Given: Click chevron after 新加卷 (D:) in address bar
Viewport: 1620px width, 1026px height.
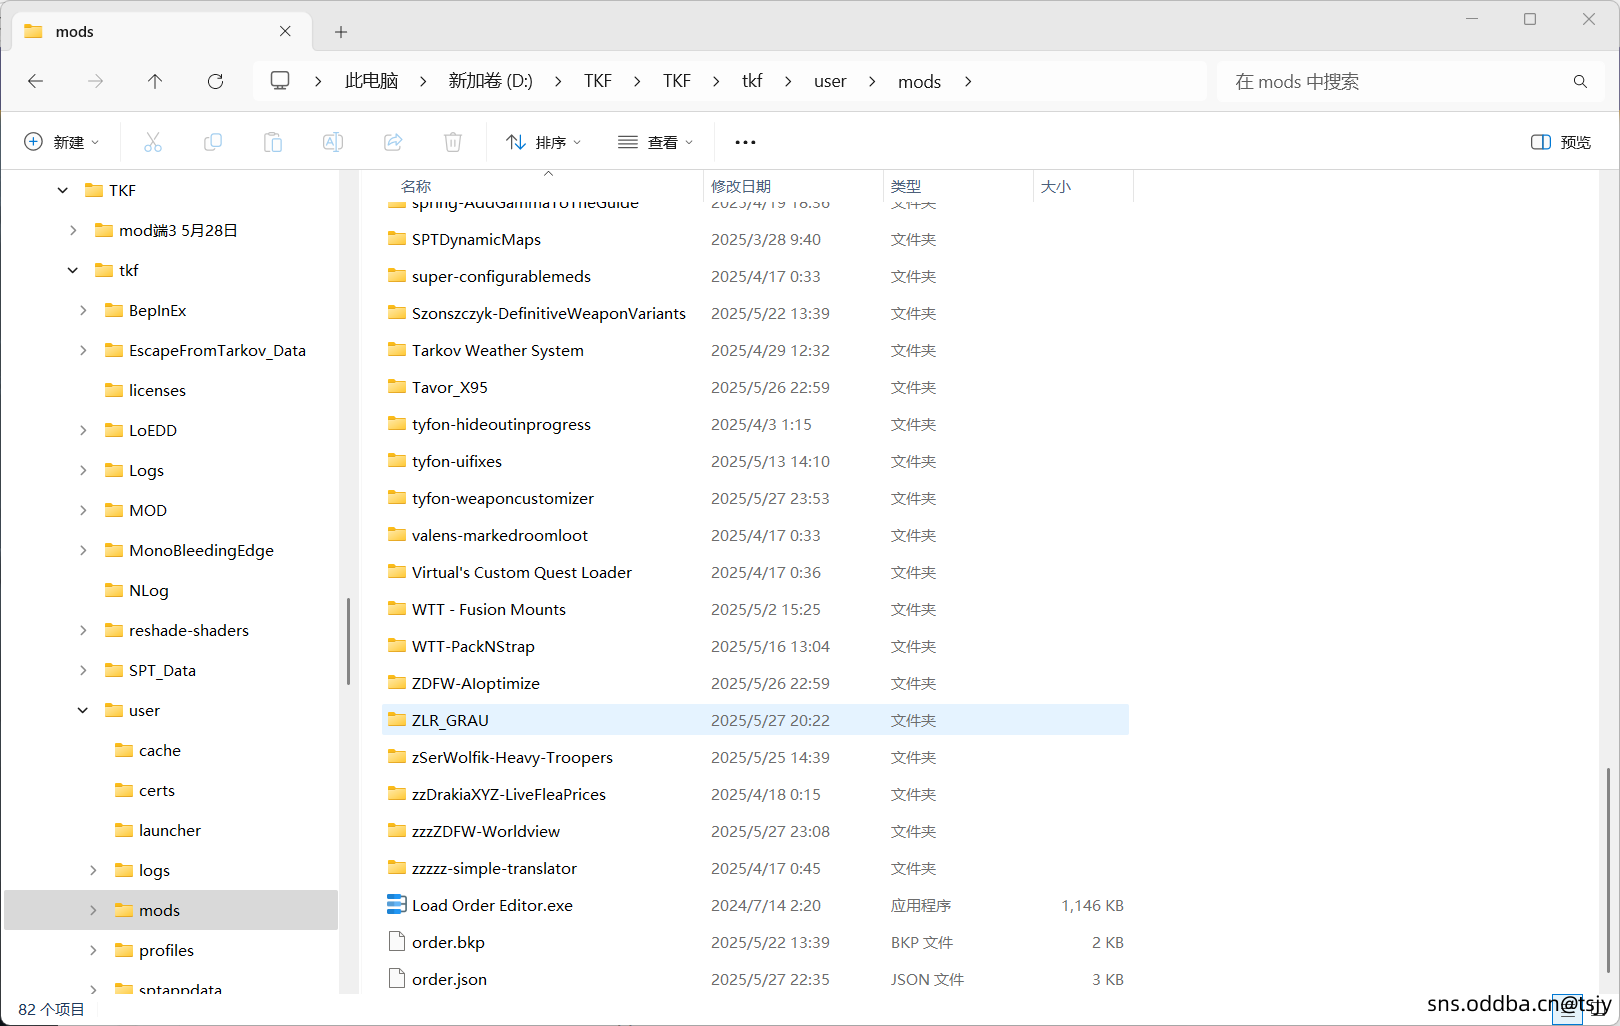Looking at the screenshot, I should pos(558,81).
